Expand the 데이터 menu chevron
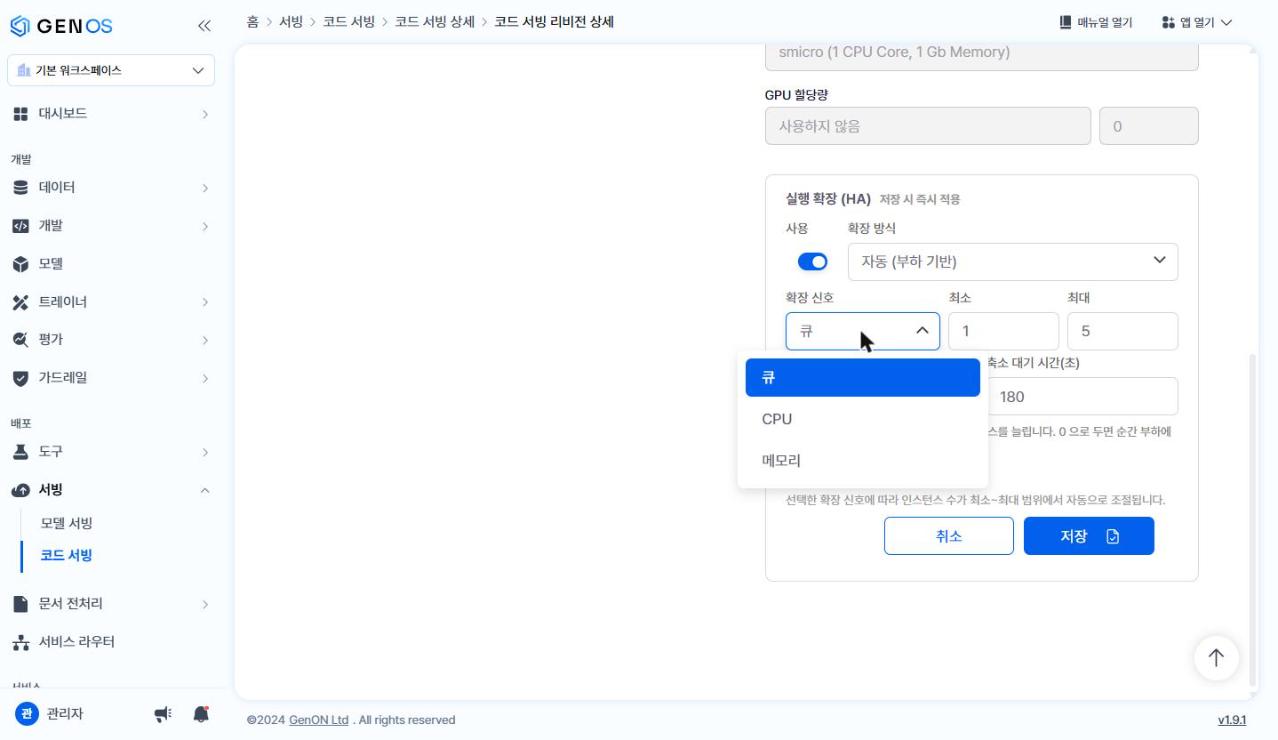Screen dimensions: 1278x740 [205, 188]
